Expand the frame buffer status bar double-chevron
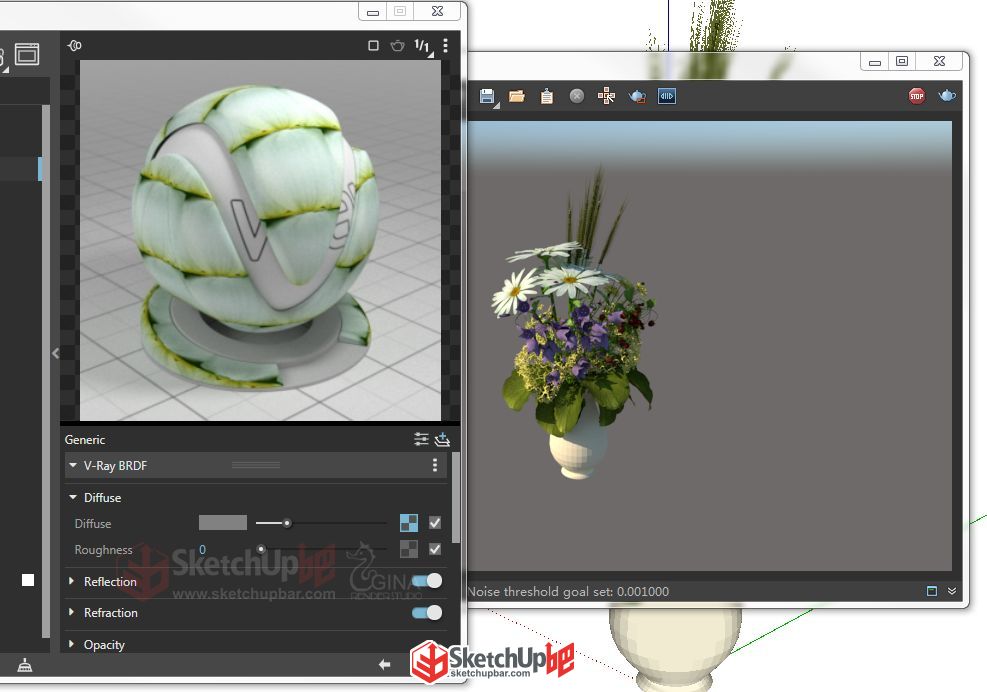This screenshot has width=987, height=692. [952, 591]
